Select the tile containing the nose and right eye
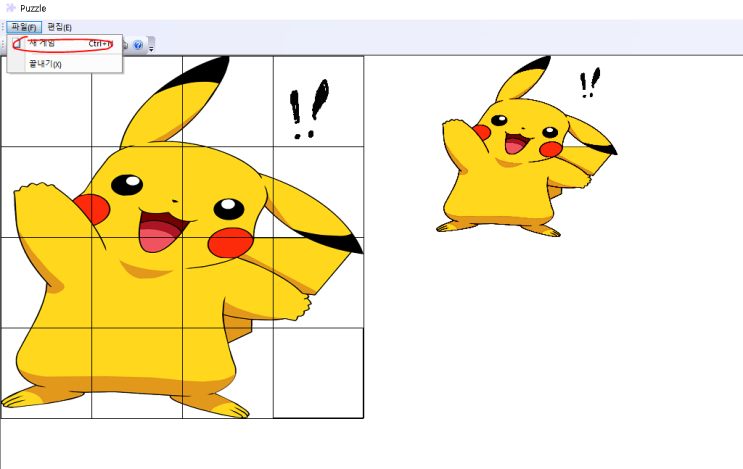The width and height of the screenshot is (743, 469). click(x=228, y=192)
